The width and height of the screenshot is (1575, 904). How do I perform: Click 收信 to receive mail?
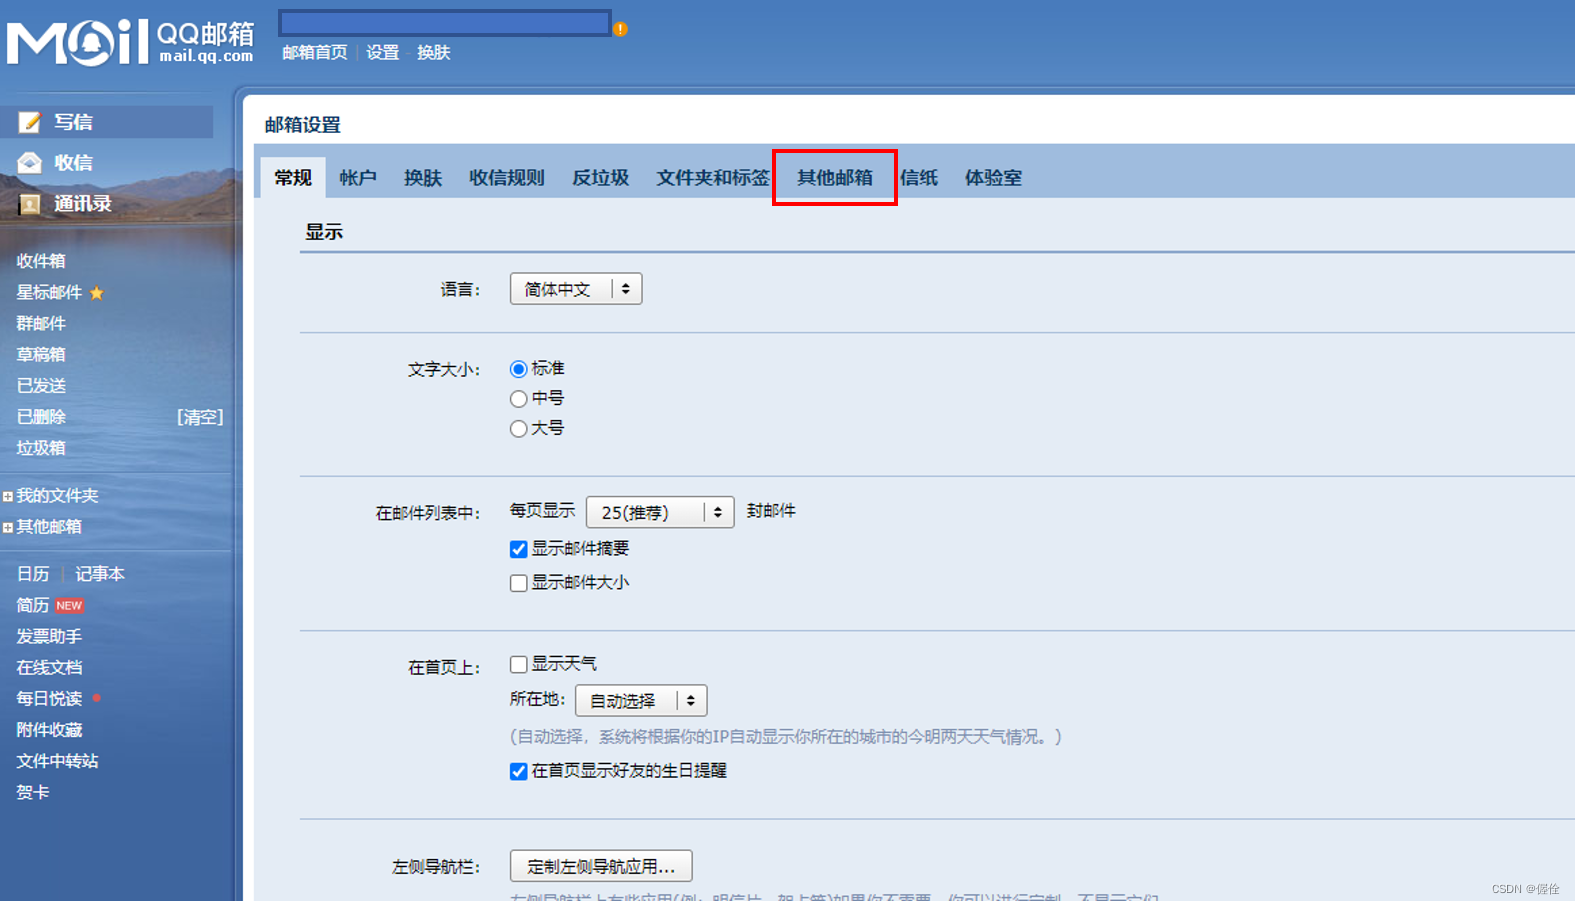[73, 163]
